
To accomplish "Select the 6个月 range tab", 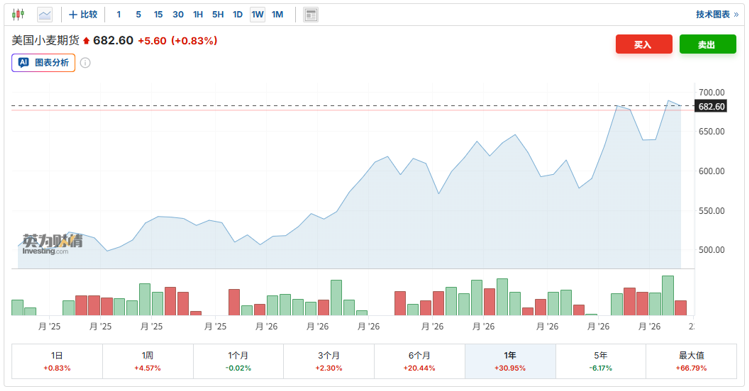I will [419, 361].
